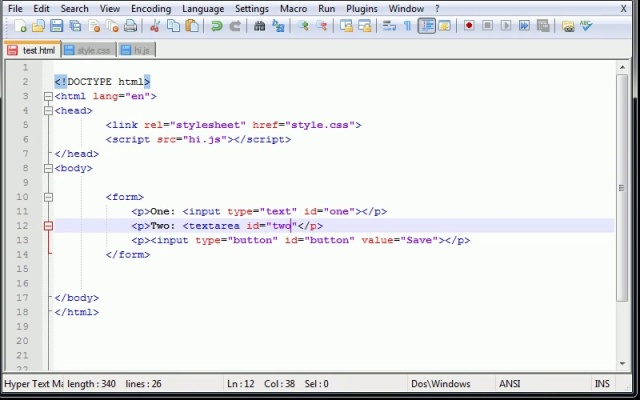Open the Replace dialog icon

(278, 26)
